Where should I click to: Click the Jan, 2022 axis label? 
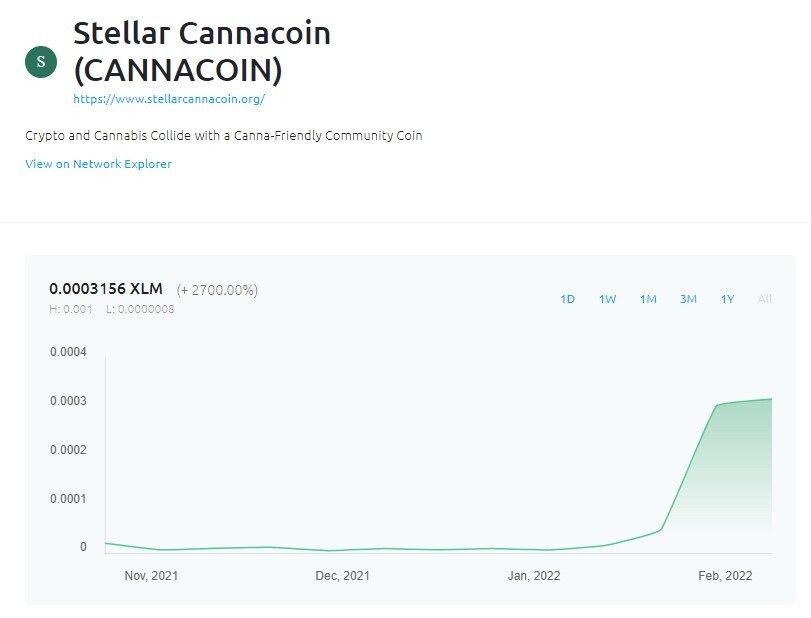534,576
